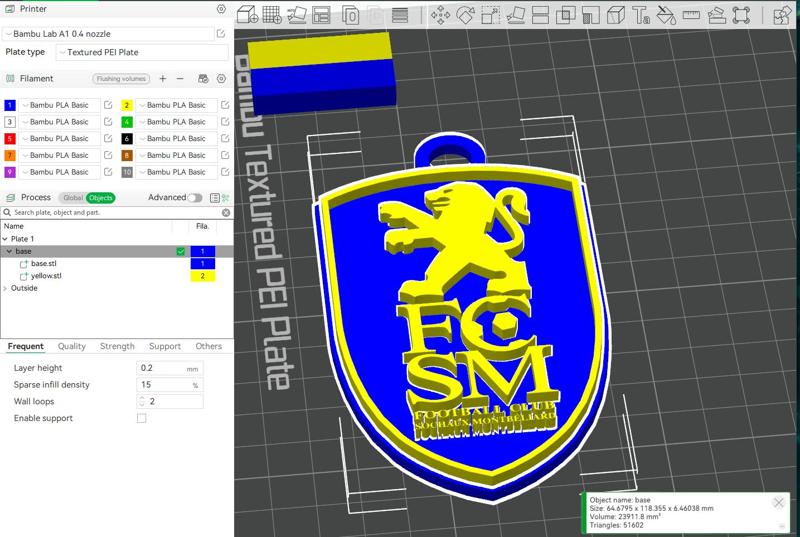Toggle the green checkbox on base row
This screenshot has width=800, height=537.
(x=180, y=251)
